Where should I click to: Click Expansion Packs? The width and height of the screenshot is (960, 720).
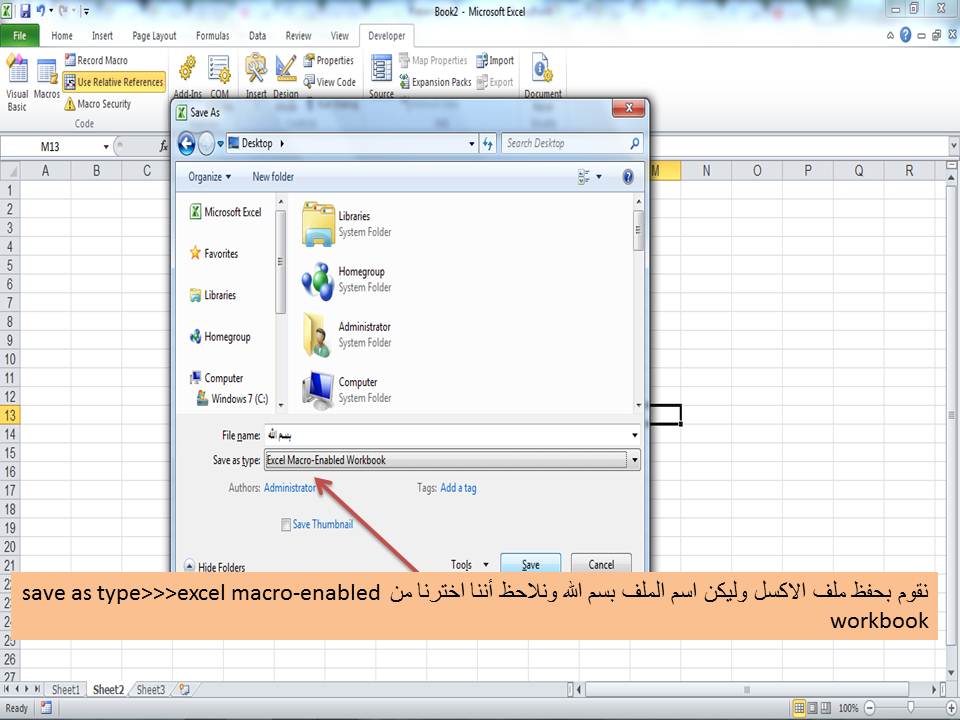[x=435, y=81]
